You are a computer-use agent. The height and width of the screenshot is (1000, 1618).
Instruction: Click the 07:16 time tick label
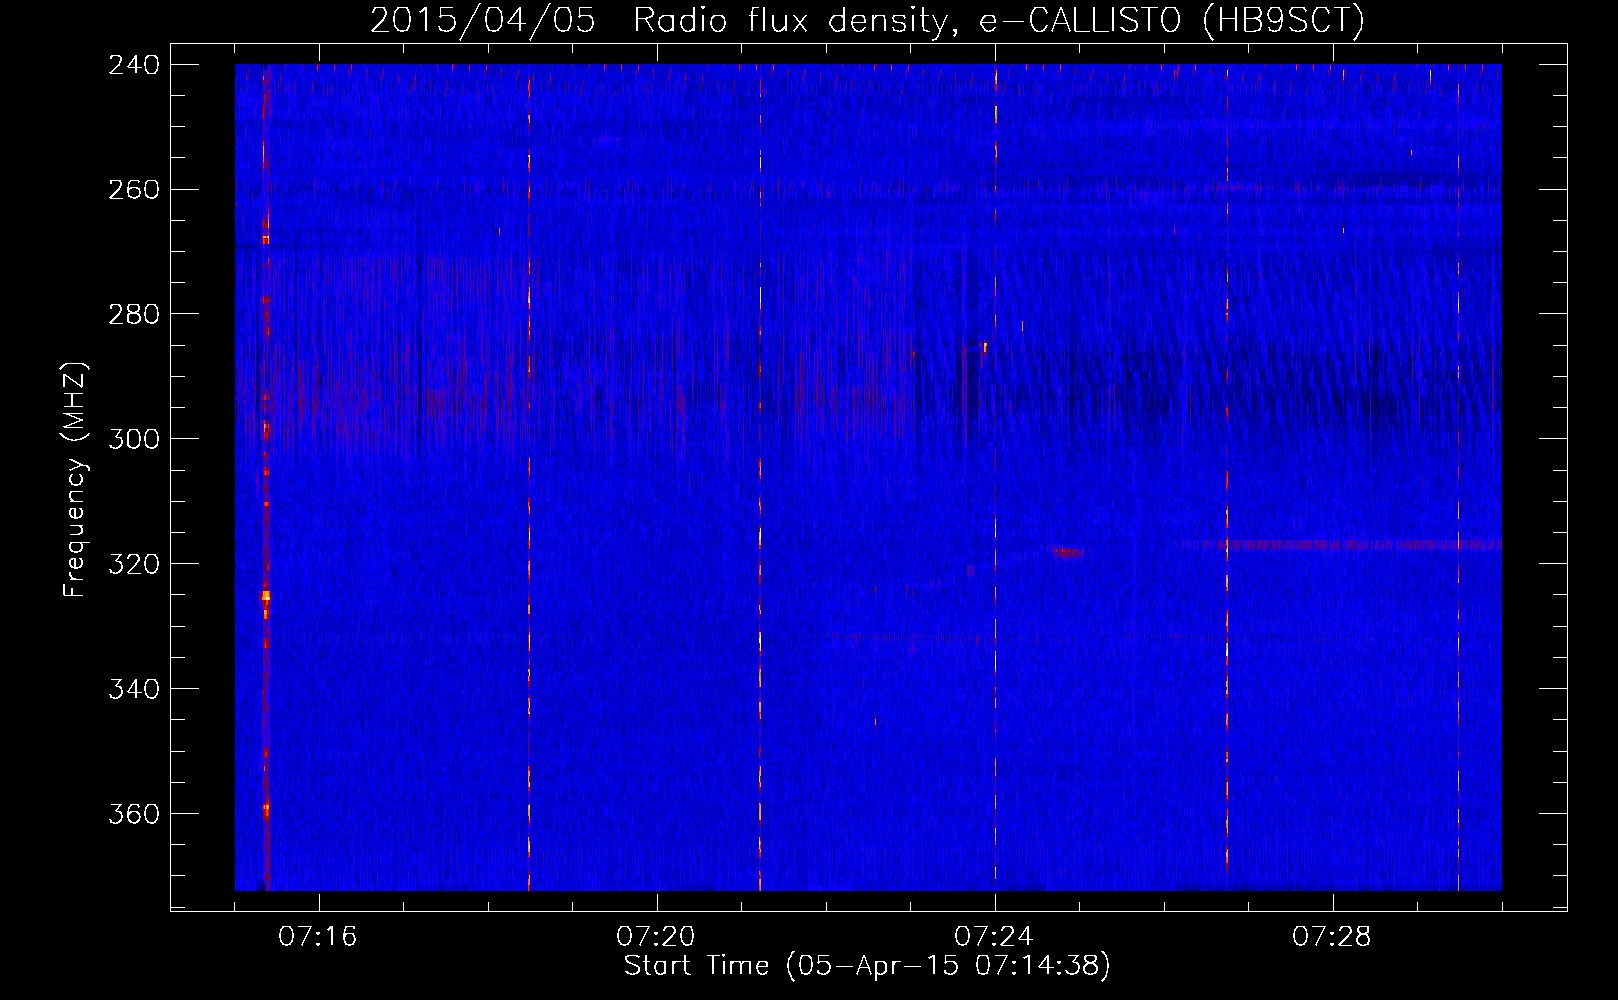(318, 937)
